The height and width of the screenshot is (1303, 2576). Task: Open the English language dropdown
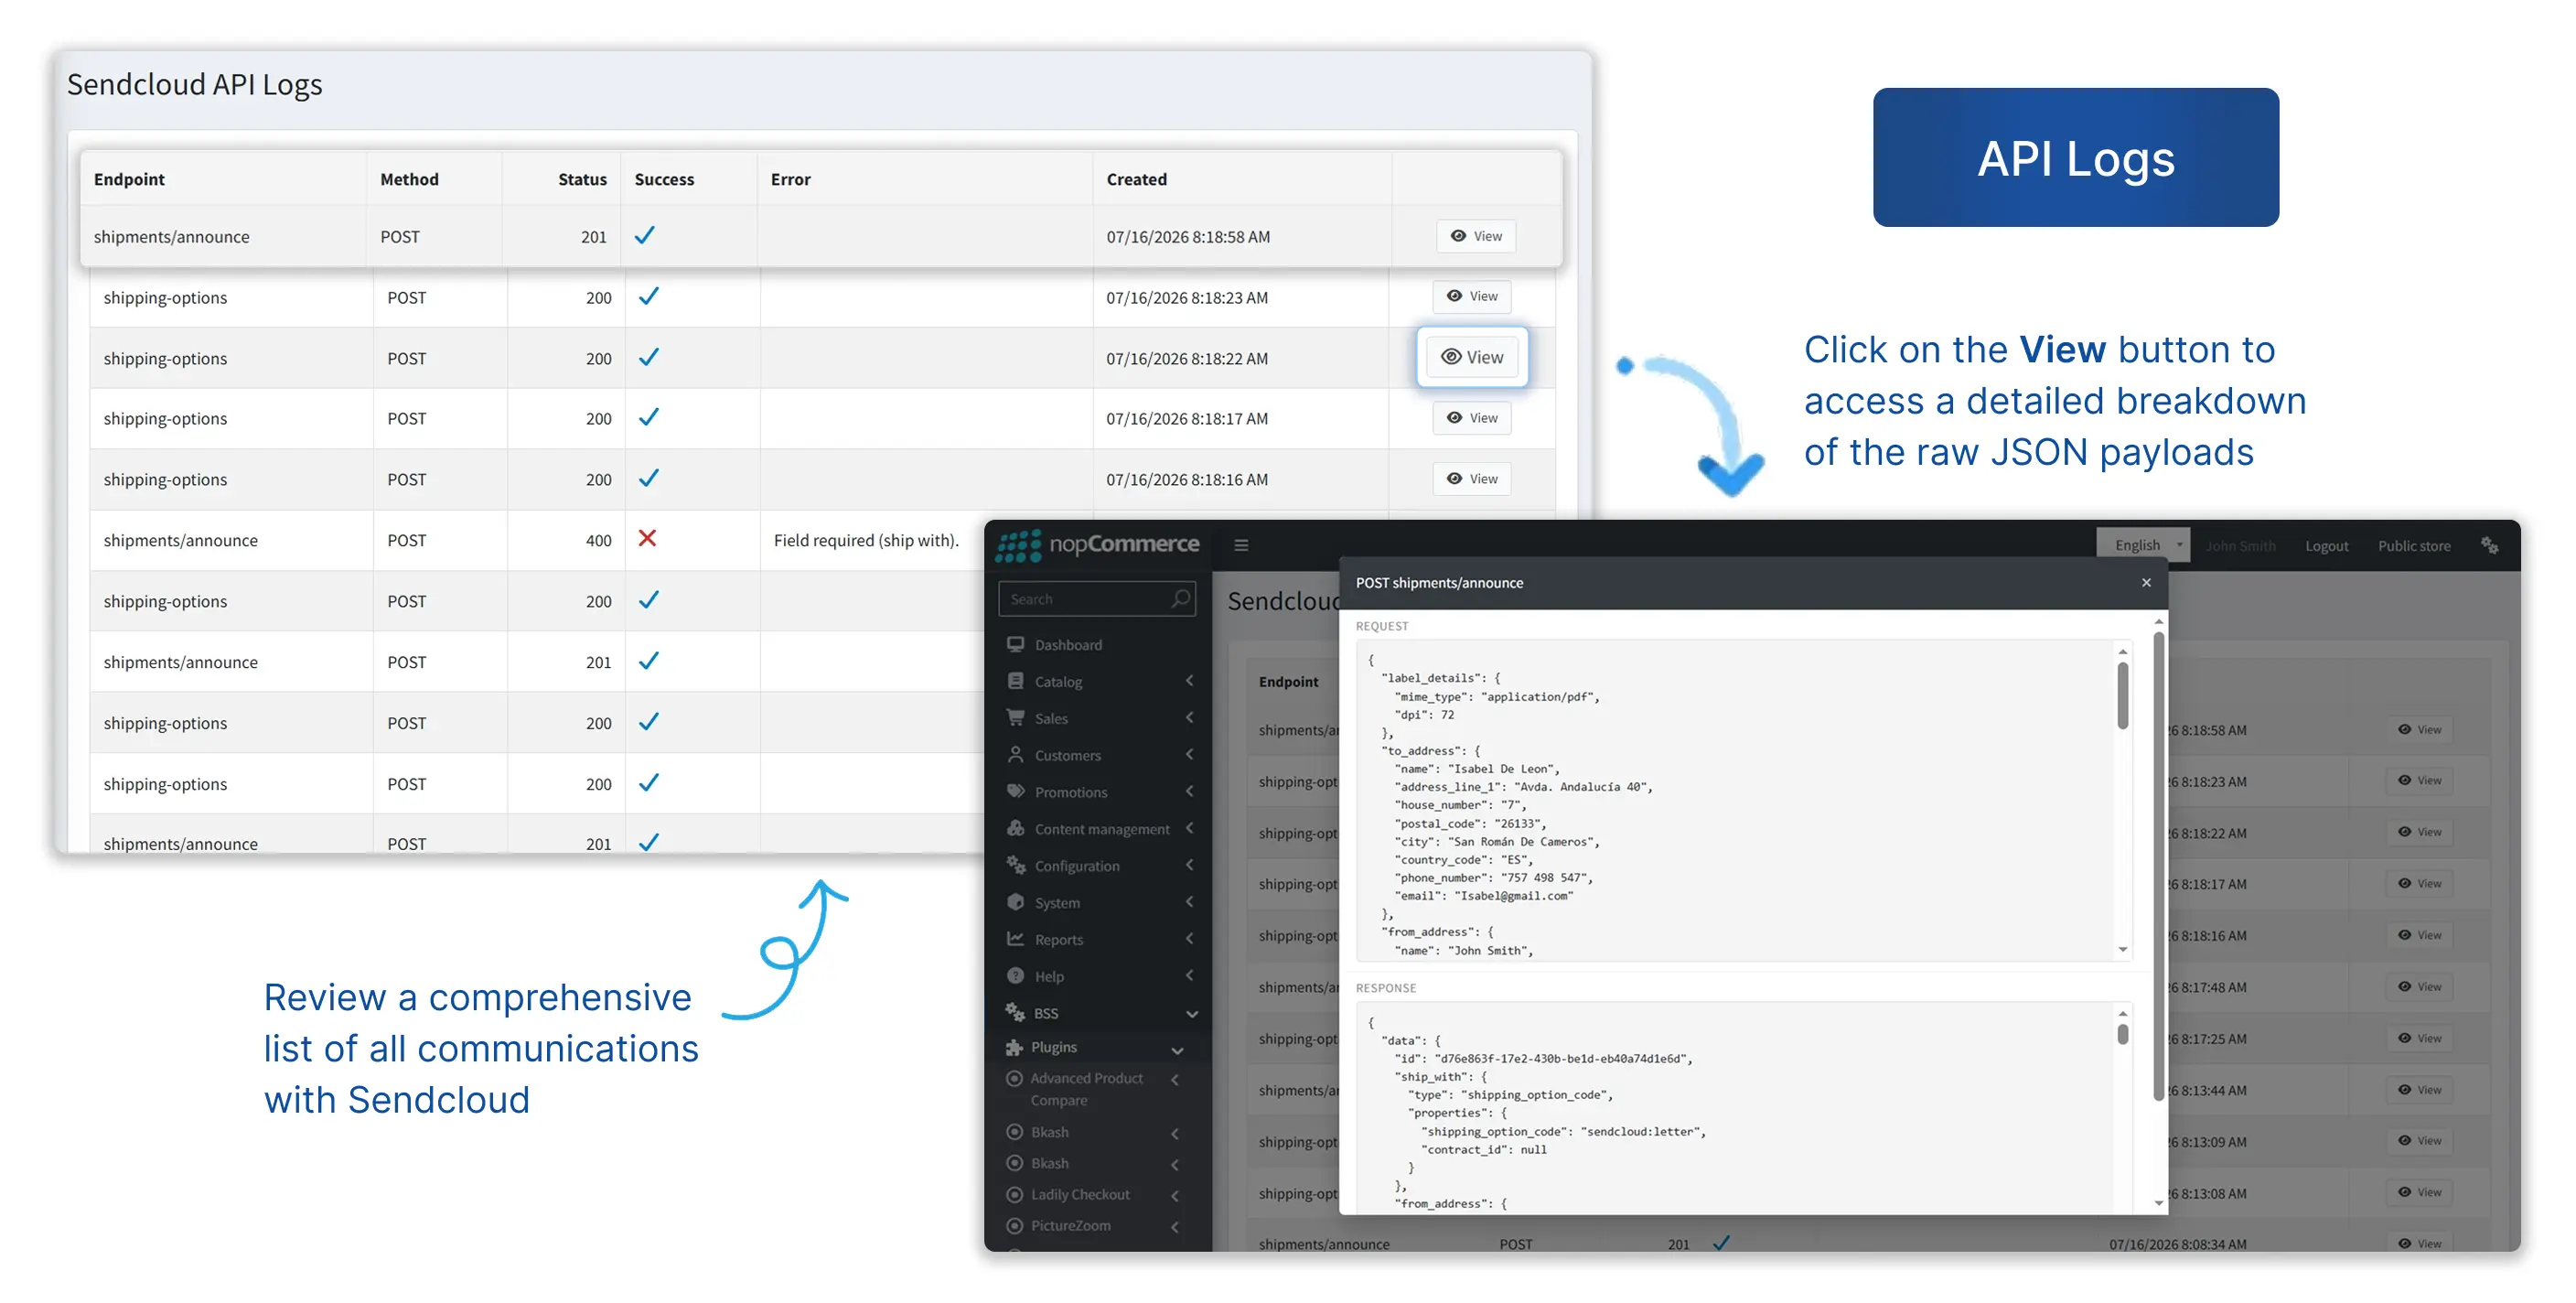tap(2144, 545)
